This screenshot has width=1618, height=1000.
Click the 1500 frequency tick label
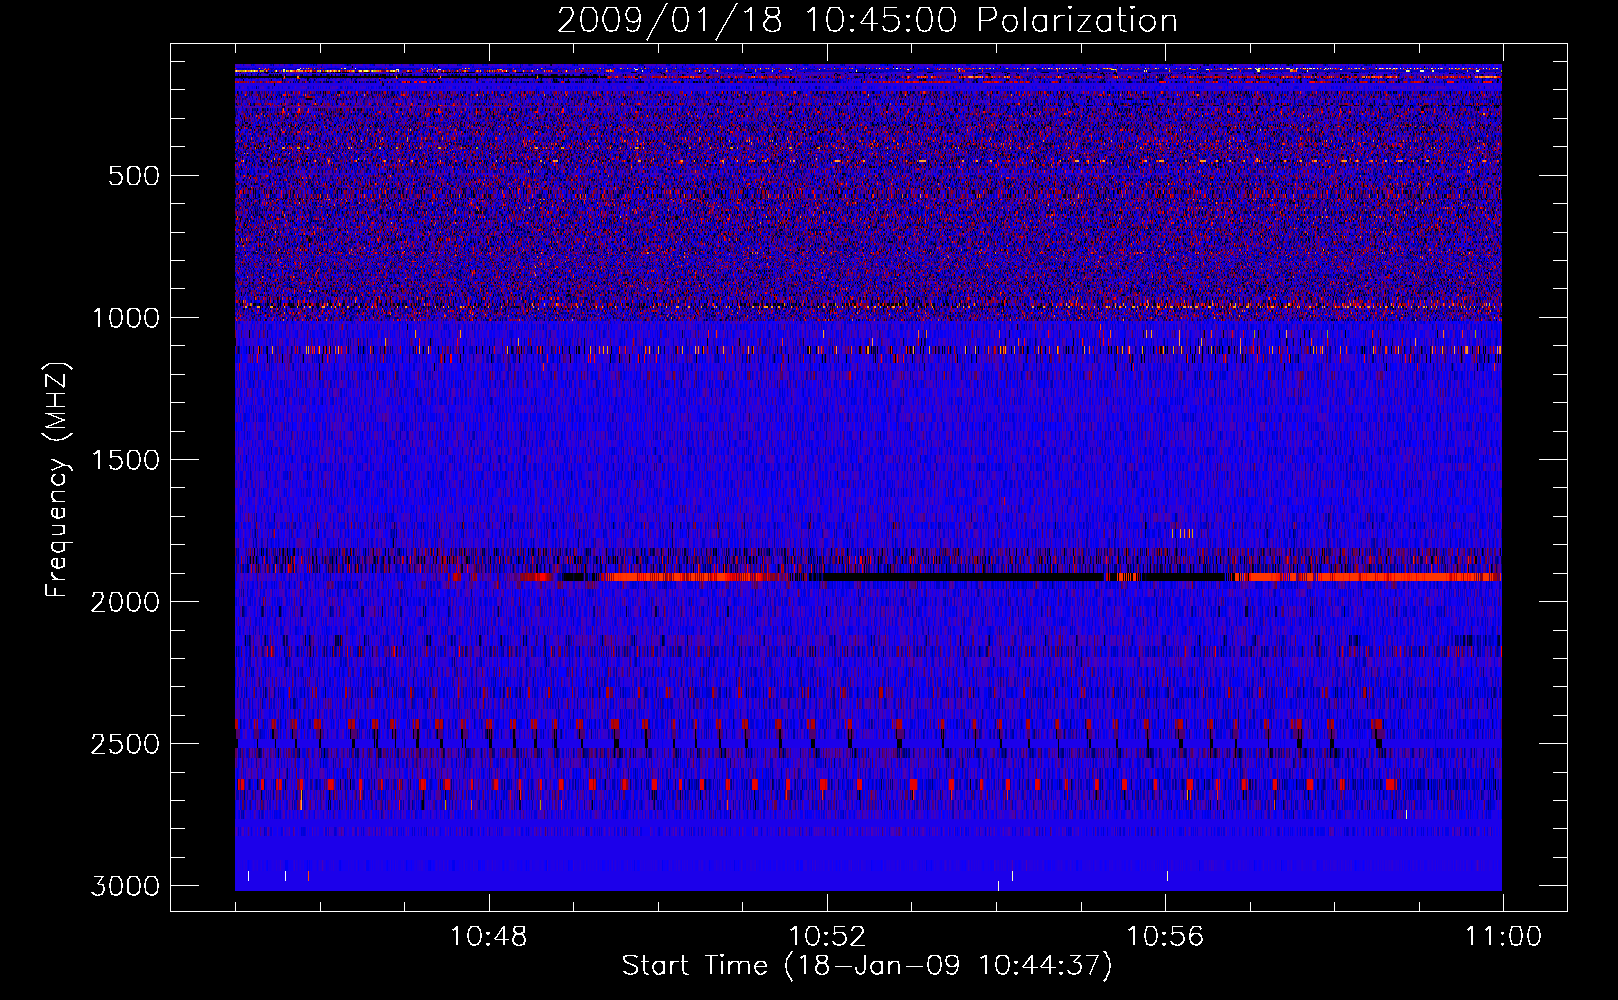click(125, 460)
